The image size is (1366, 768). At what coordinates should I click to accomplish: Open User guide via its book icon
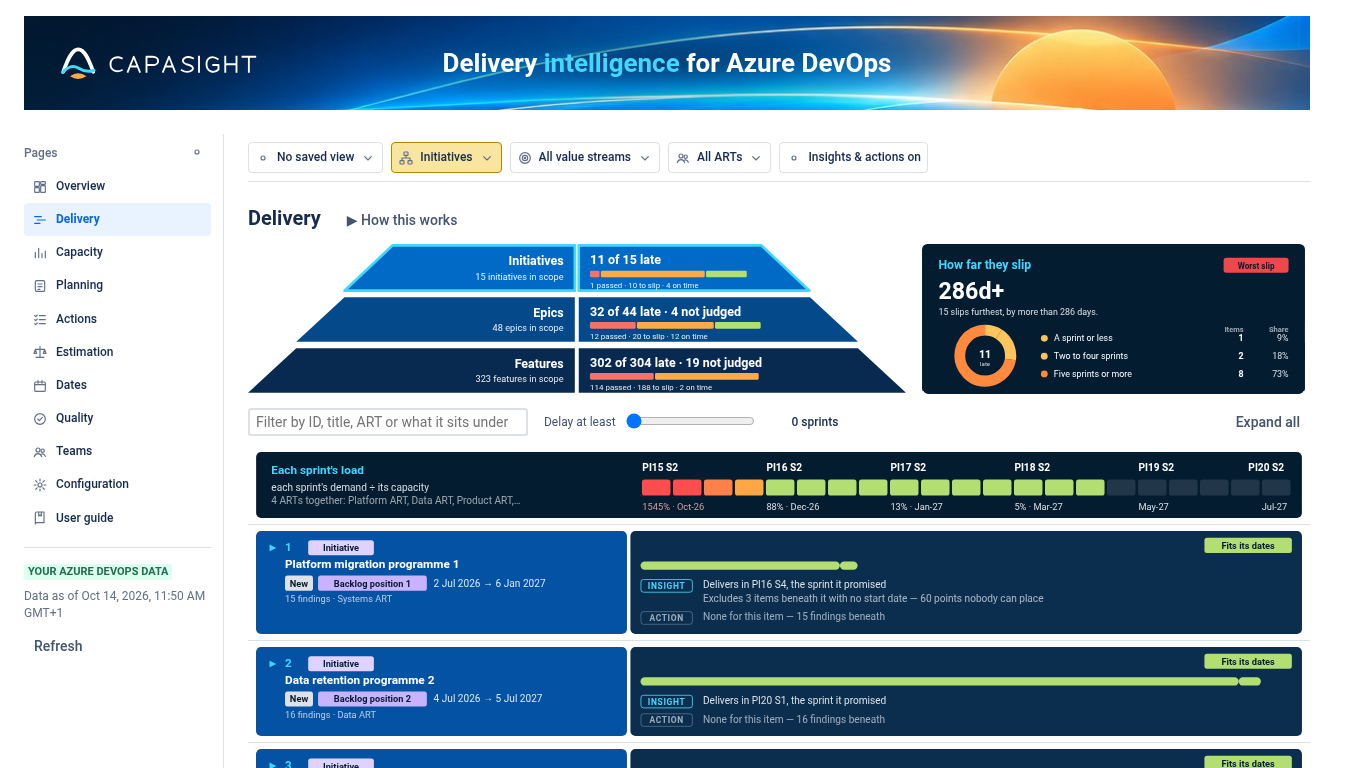tap(40, 518)
